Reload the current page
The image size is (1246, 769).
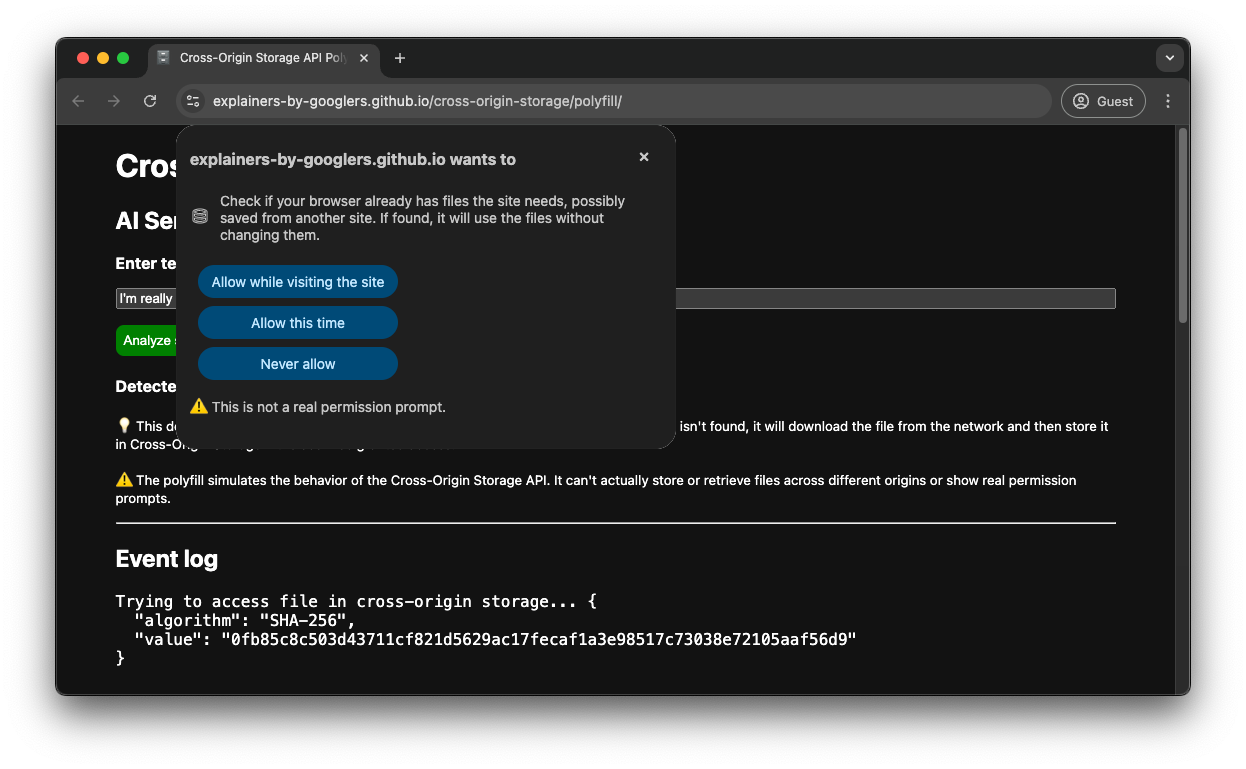(150, 101)
